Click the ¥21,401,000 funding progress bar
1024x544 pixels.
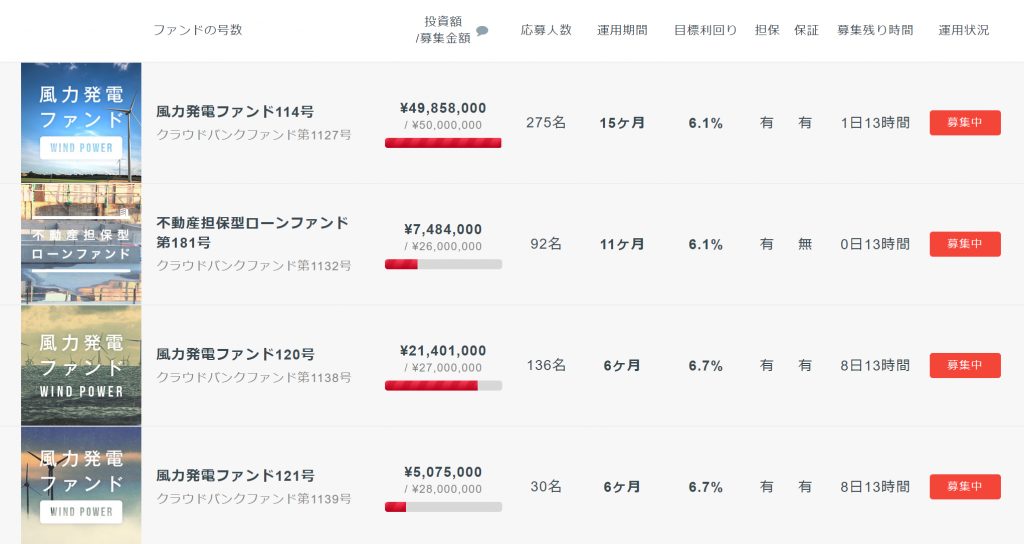(443, 386)
